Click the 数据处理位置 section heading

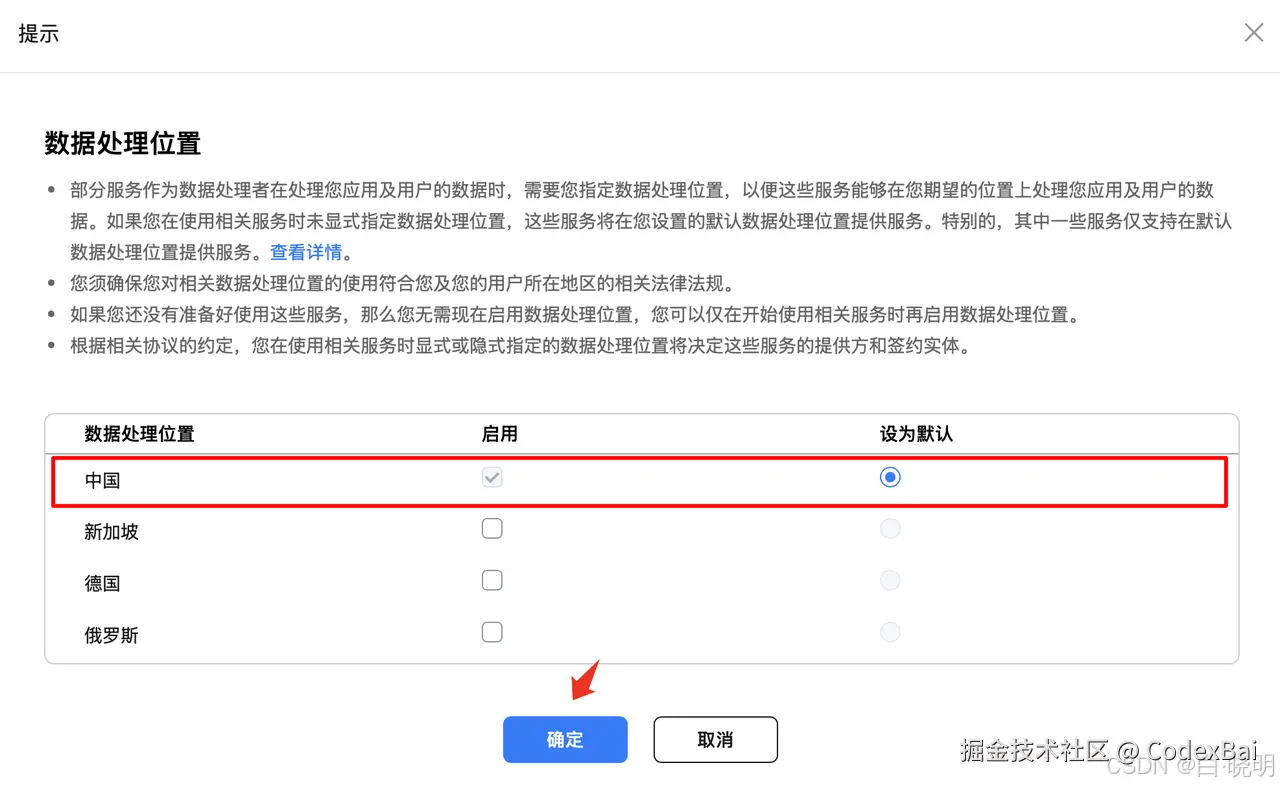pyautogui.click(x=121, y=144)
